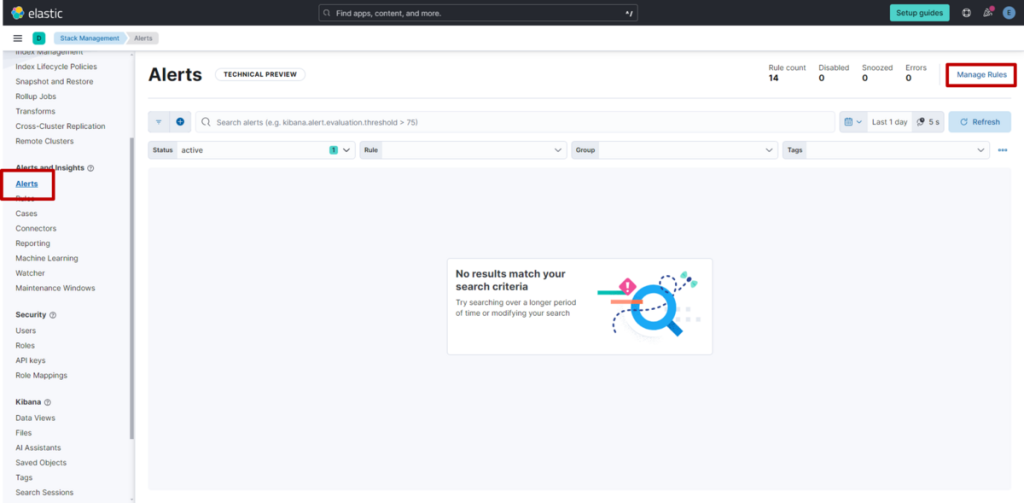The height and width of the screenshot is (503, 1024).
Task: Open the hamburger navigation menu
Action: pos(17,38)
